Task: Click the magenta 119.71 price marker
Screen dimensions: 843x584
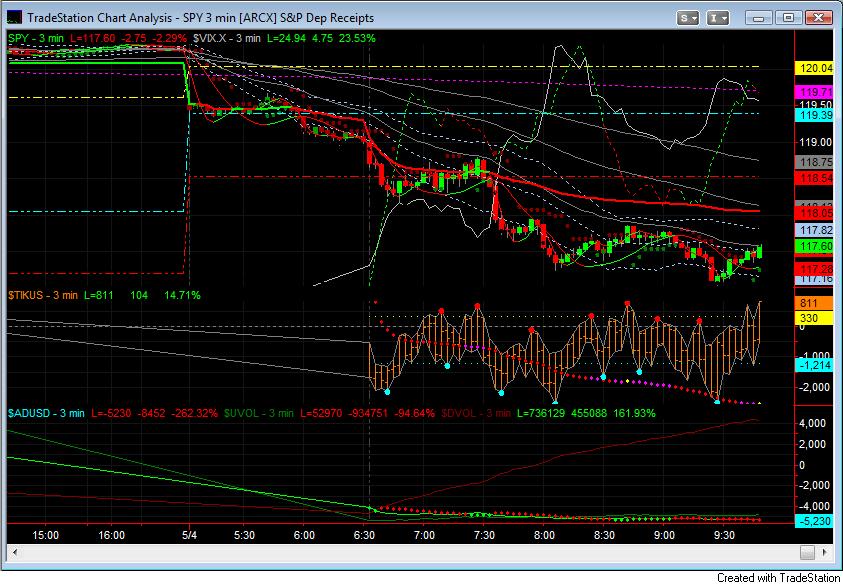Action: point(813,91)
